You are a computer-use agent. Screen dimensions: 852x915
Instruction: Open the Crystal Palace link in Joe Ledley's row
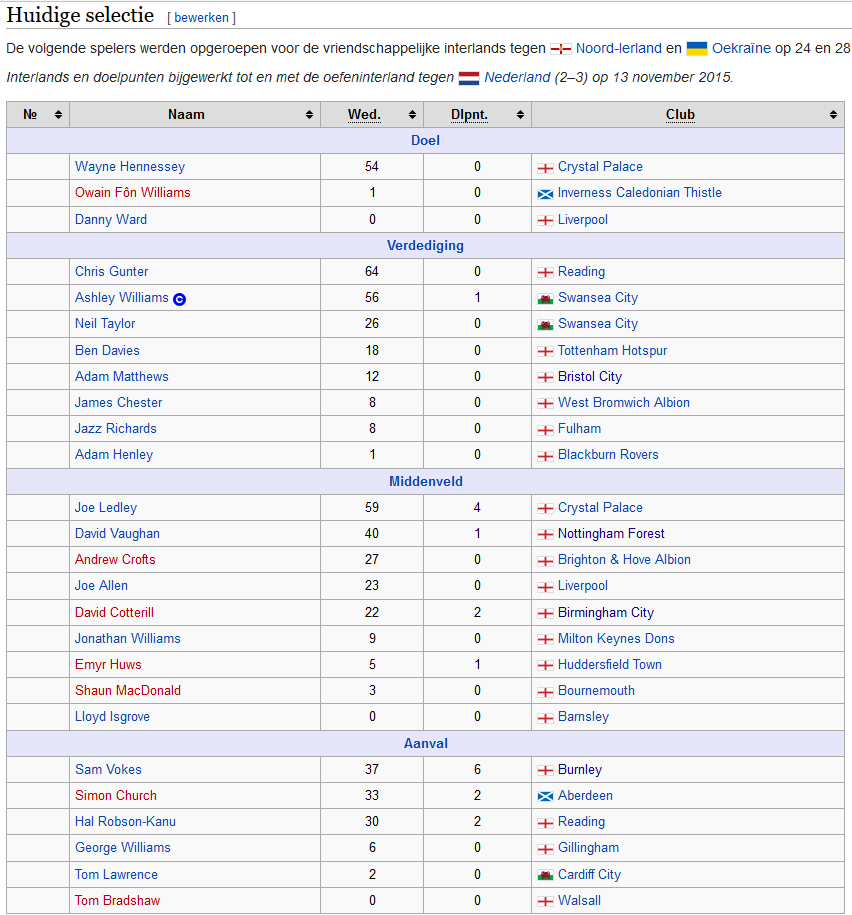click(x=600, y=508)
